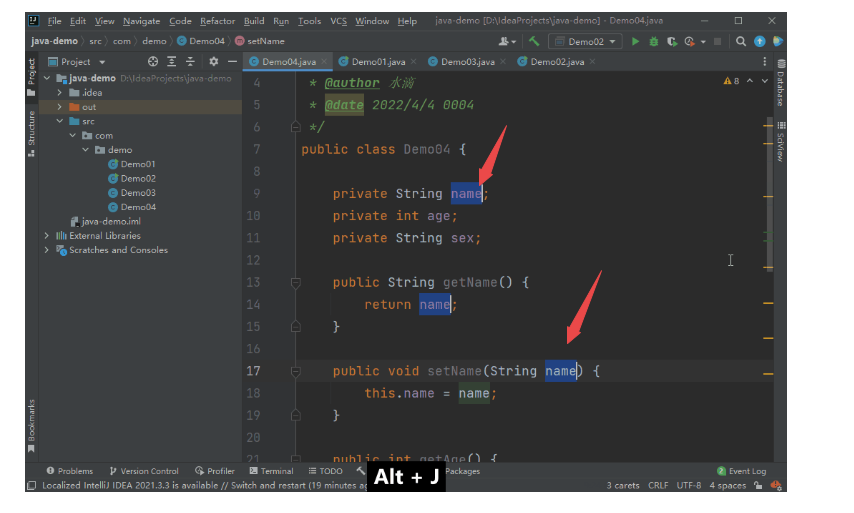The image size is (854, 513).
Task: Click the Build project hammer icon
Action: click(x=534, y=41)
